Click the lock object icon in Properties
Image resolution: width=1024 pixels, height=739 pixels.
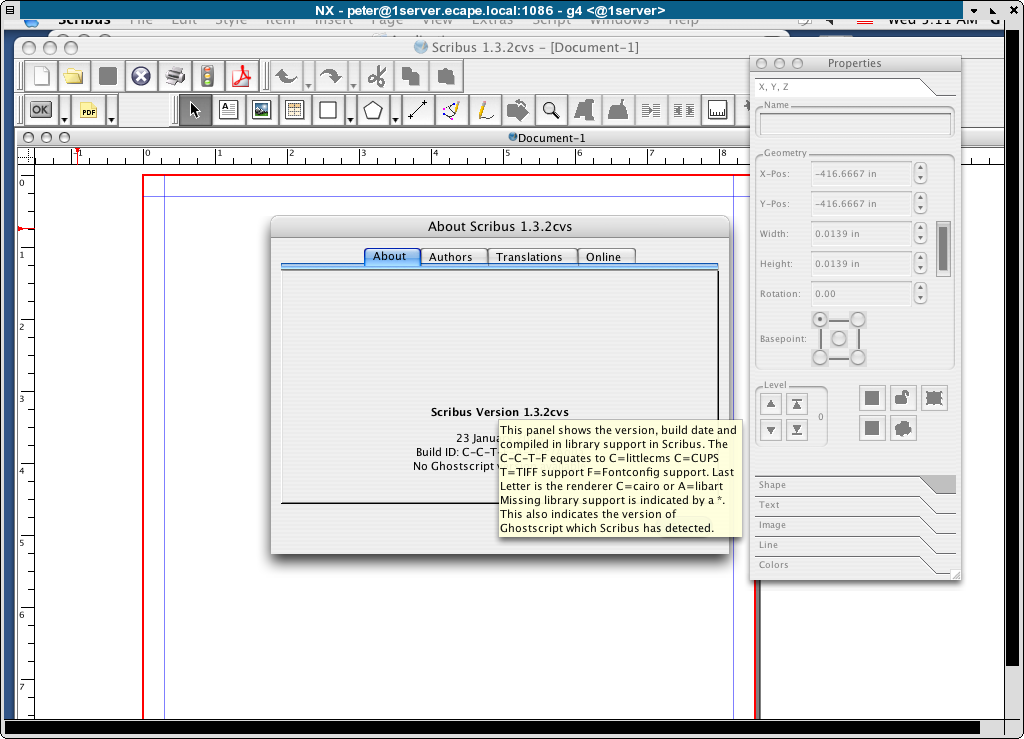pyautogui.click(x=902, y=398)
